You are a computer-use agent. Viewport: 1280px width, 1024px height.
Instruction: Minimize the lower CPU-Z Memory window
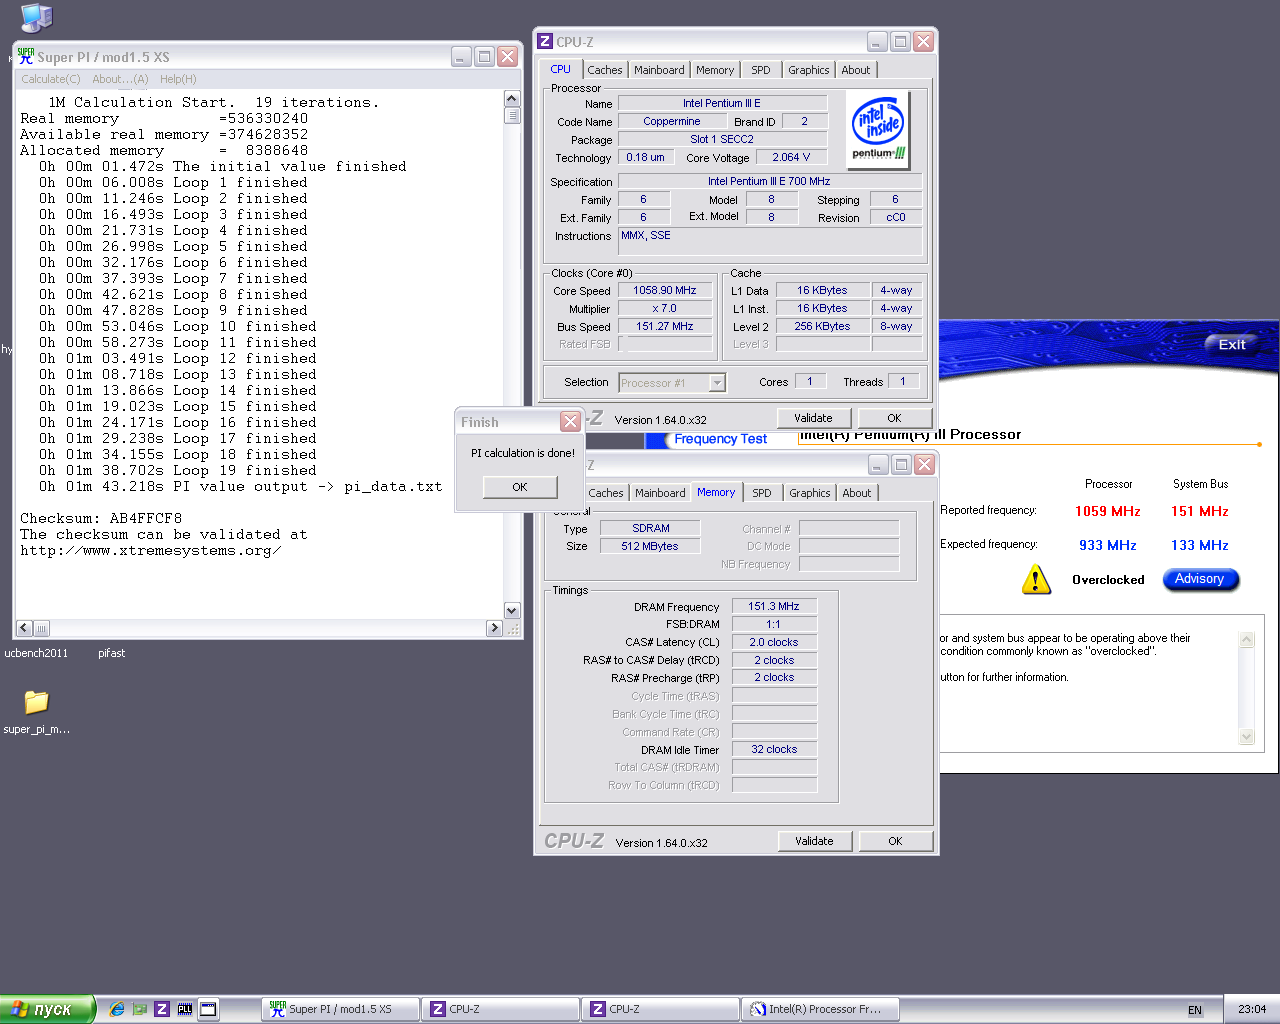[878, 465]
